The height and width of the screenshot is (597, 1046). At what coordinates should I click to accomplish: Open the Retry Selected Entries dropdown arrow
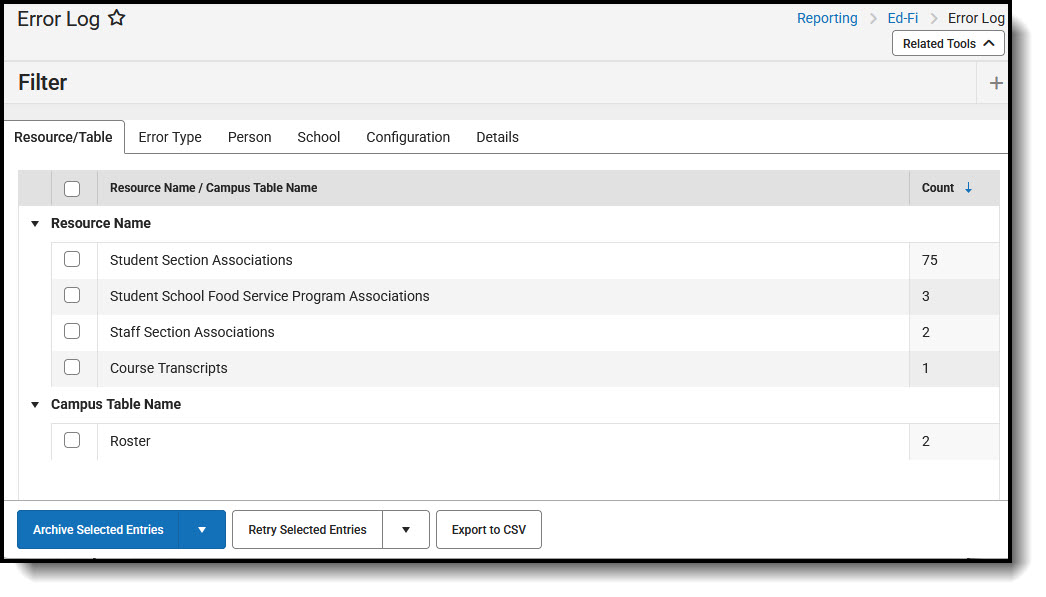(x=406, y=529)
